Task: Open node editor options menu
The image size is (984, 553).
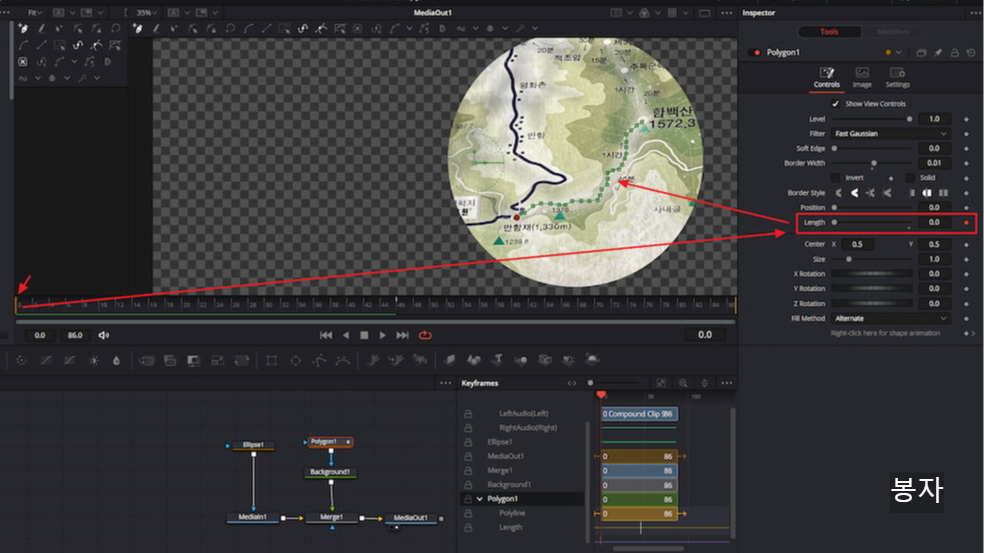Action: (446, 383)
